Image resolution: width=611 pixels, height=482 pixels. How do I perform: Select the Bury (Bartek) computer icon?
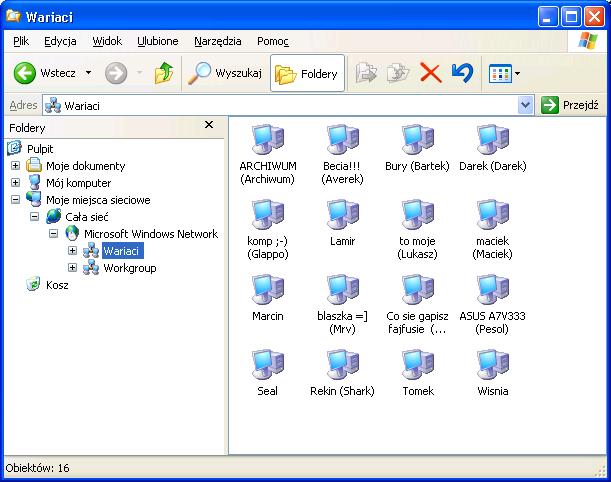pyautogui.click(x=417, y=142)
